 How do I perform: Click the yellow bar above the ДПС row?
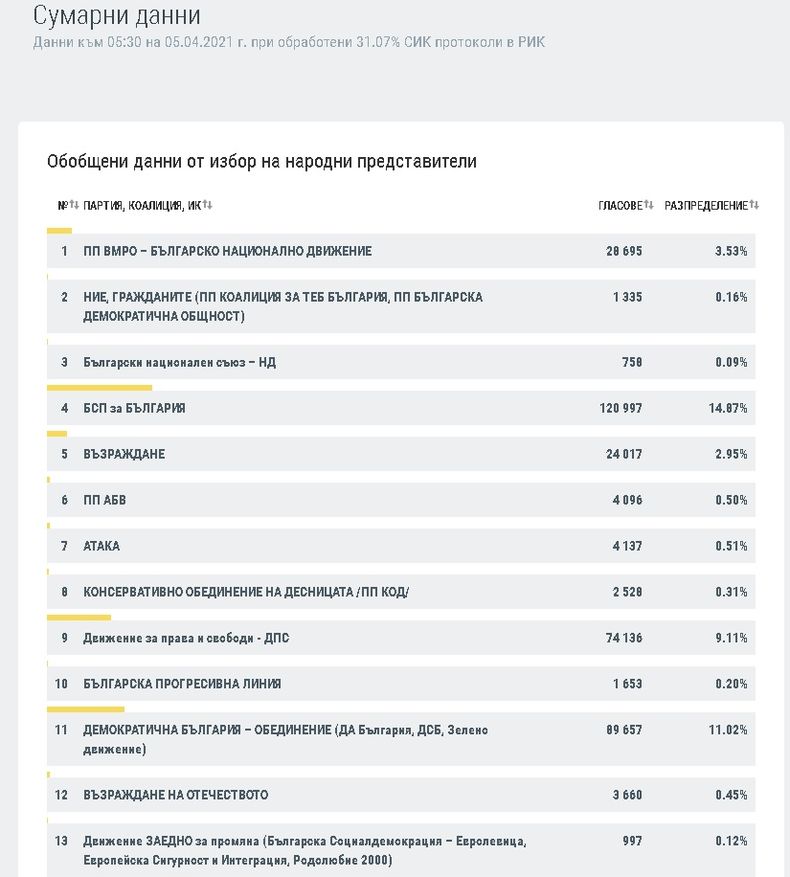pyautogui.click(x=79, y=618)
